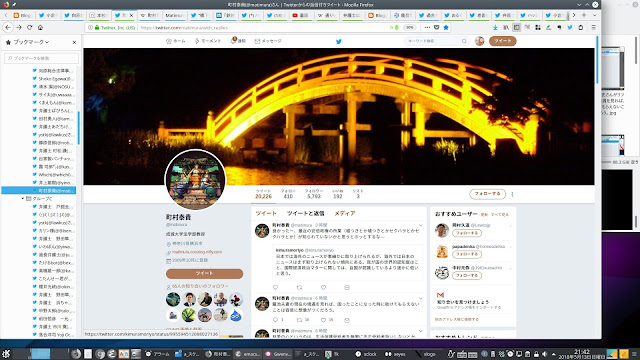Toggle the sidebar view button
Screen dimensions: 640x360
[516, 27]
